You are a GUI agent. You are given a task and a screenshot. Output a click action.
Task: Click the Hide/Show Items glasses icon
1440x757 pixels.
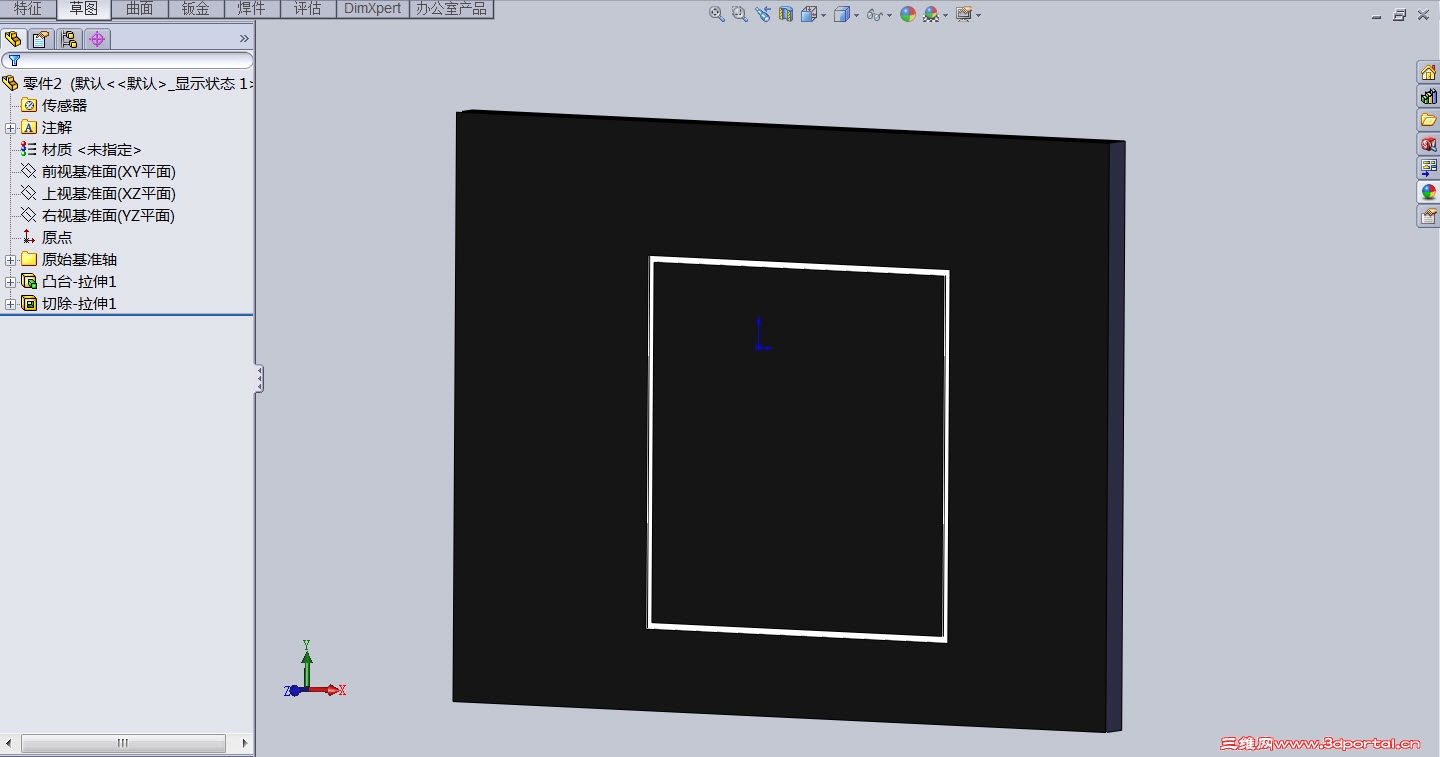pyautogui.click(x=875, y=14)
